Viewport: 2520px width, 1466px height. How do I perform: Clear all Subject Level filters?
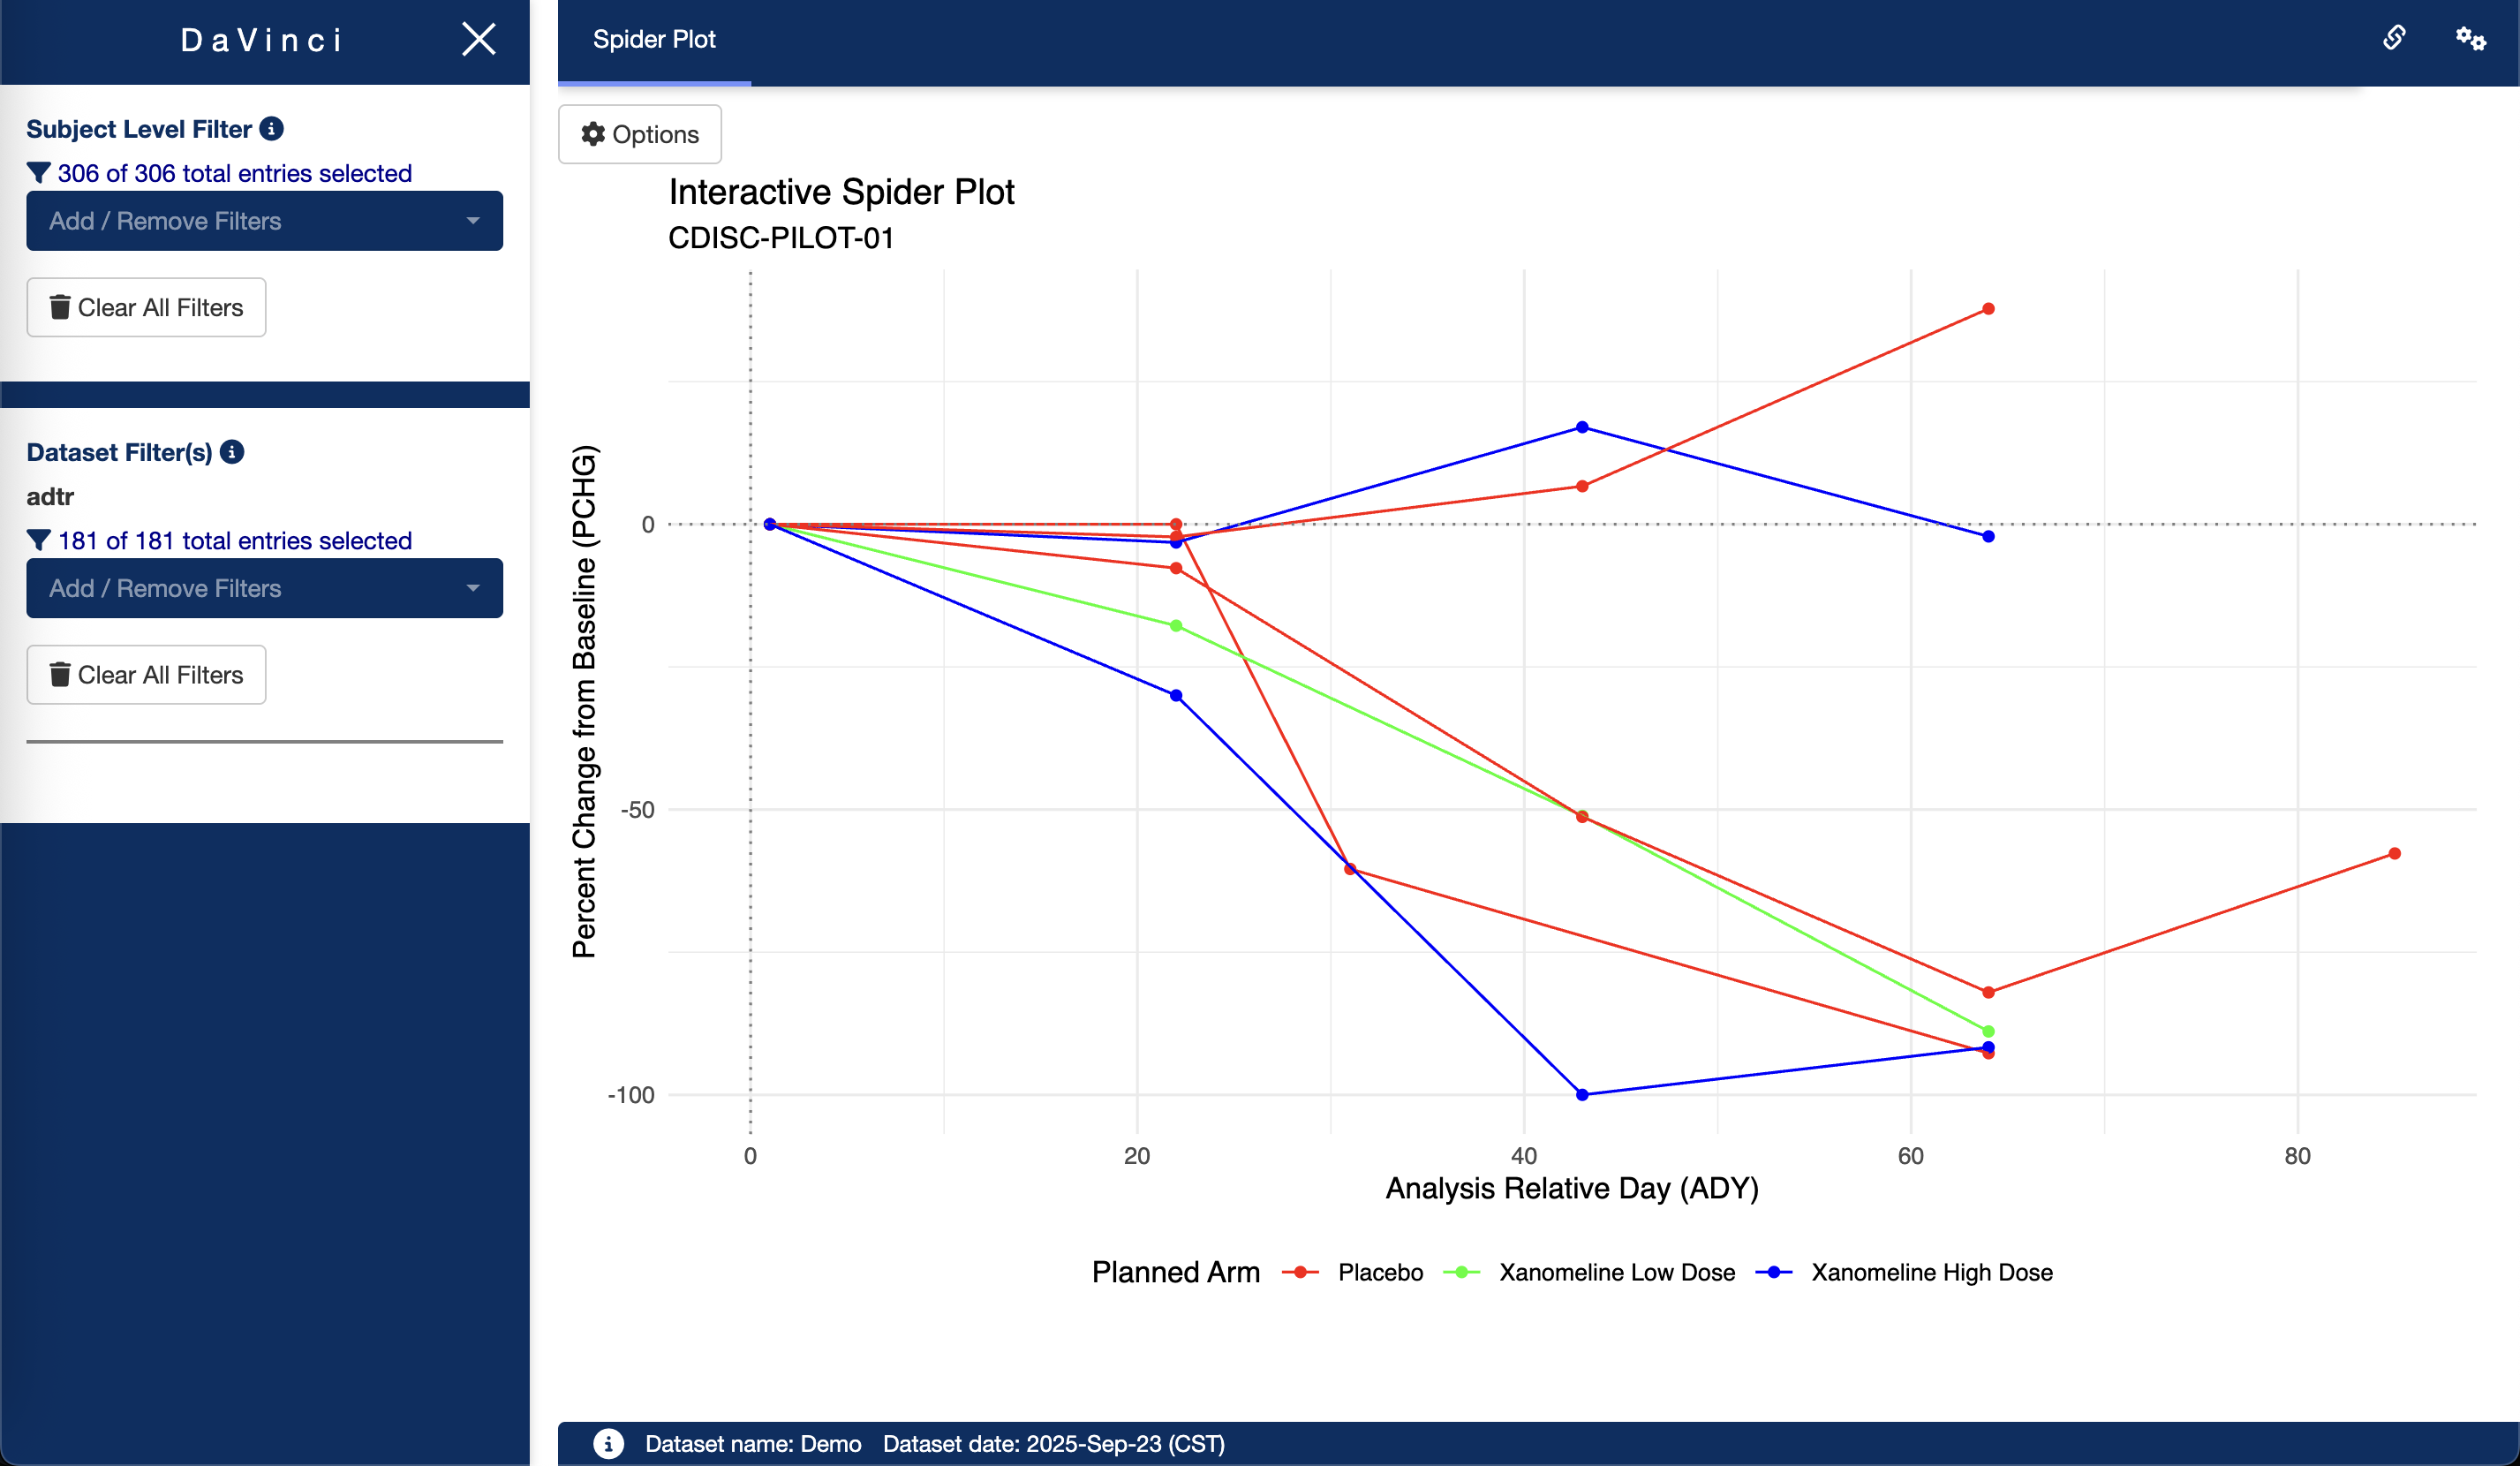(146, 307)
